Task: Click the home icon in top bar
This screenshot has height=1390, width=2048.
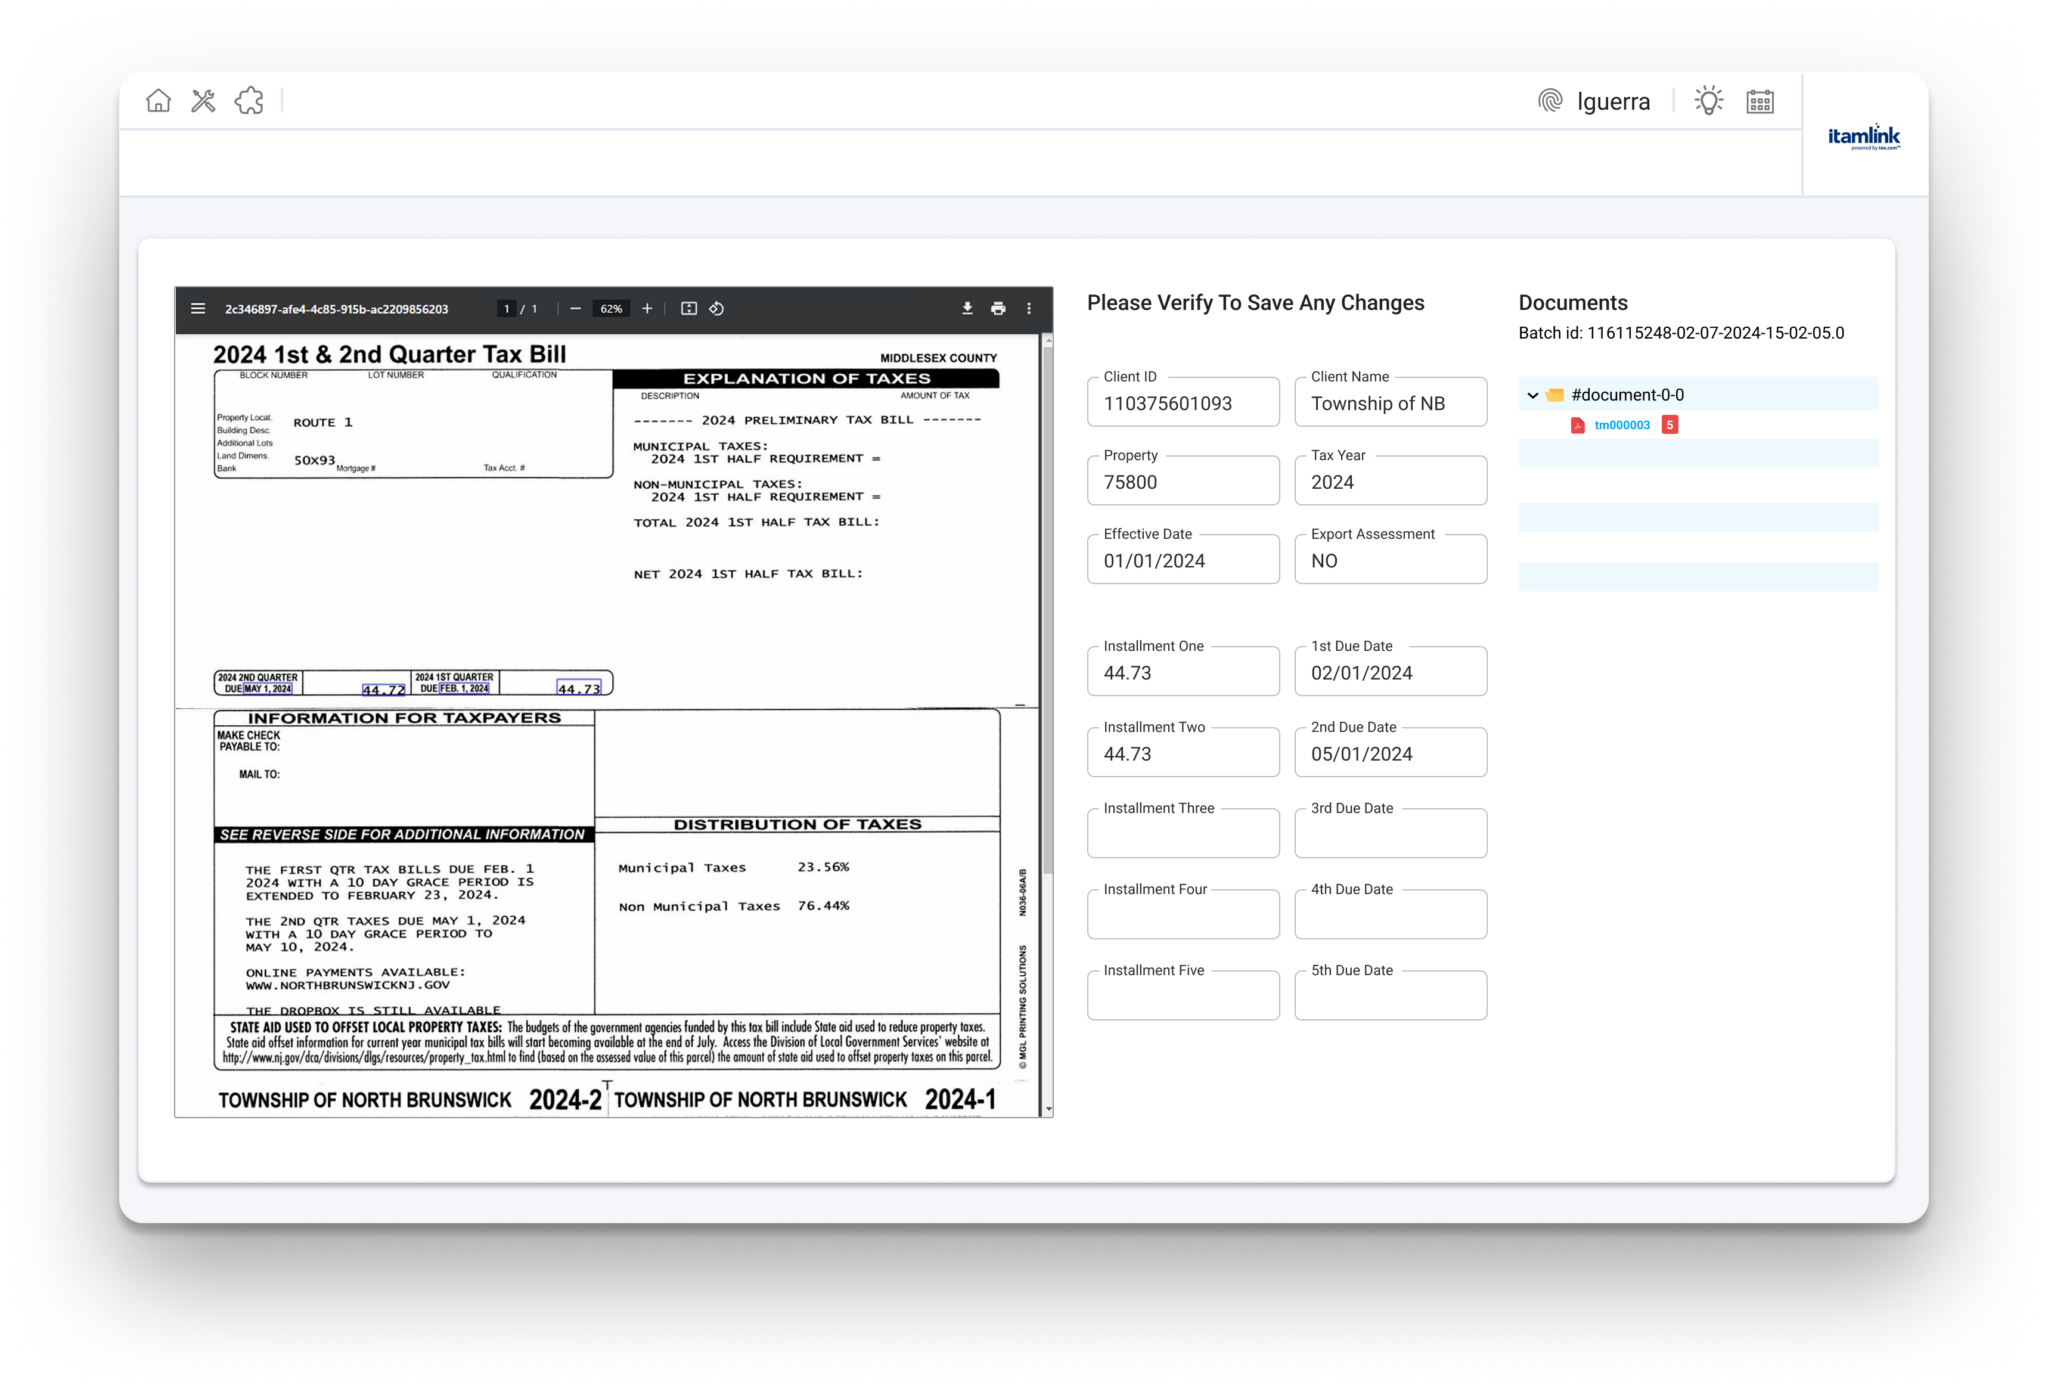Action: click(158, 101)
